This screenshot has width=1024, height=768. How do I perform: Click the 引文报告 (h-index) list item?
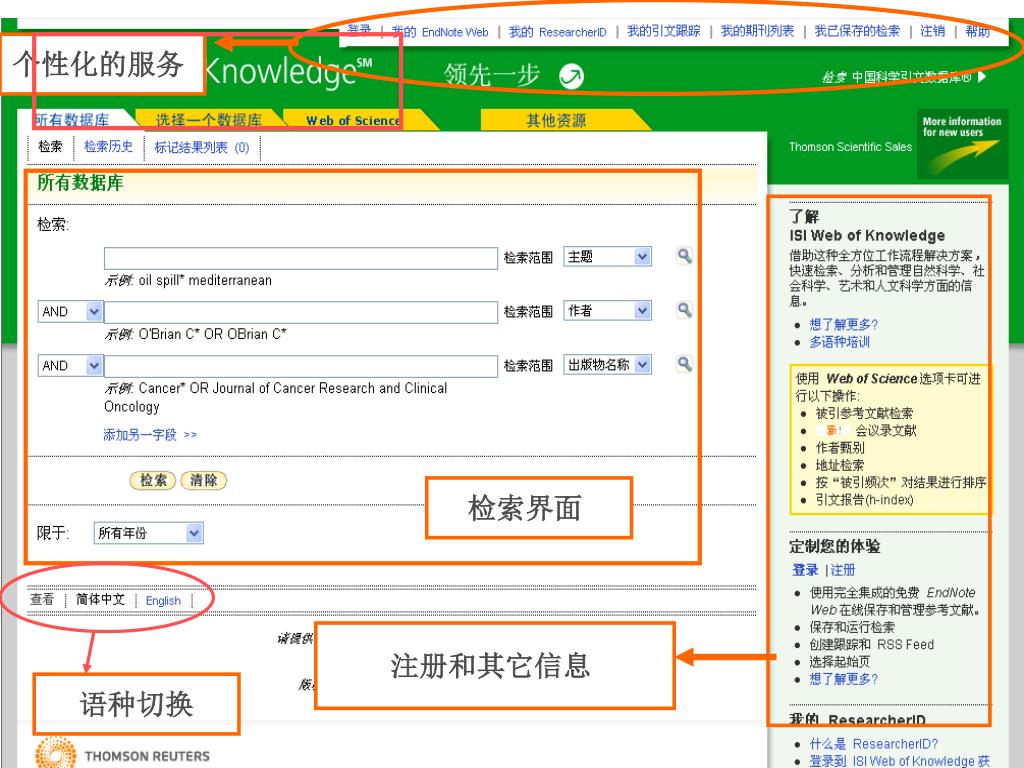click(x=864, y=500)
